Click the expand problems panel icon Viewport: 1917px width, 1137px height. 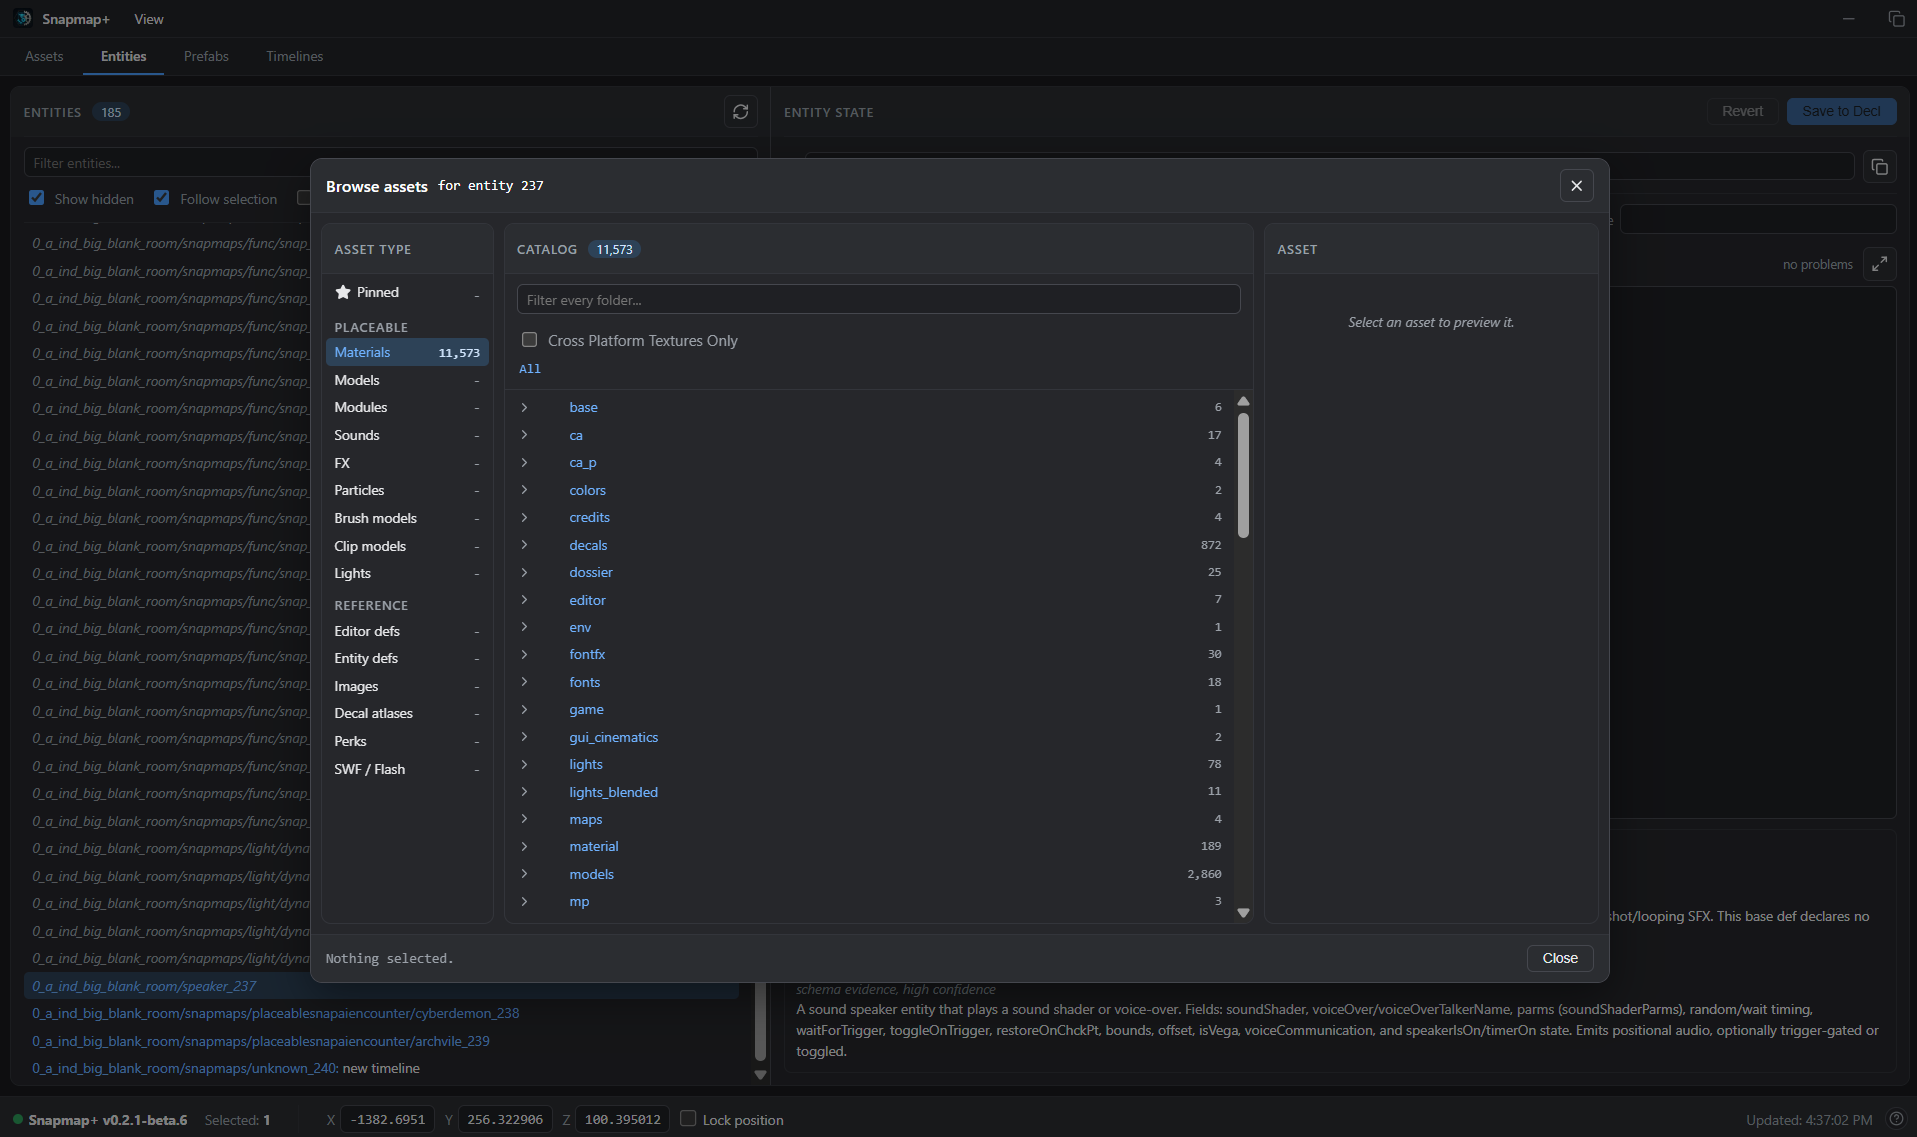[x=1879, y=264]
